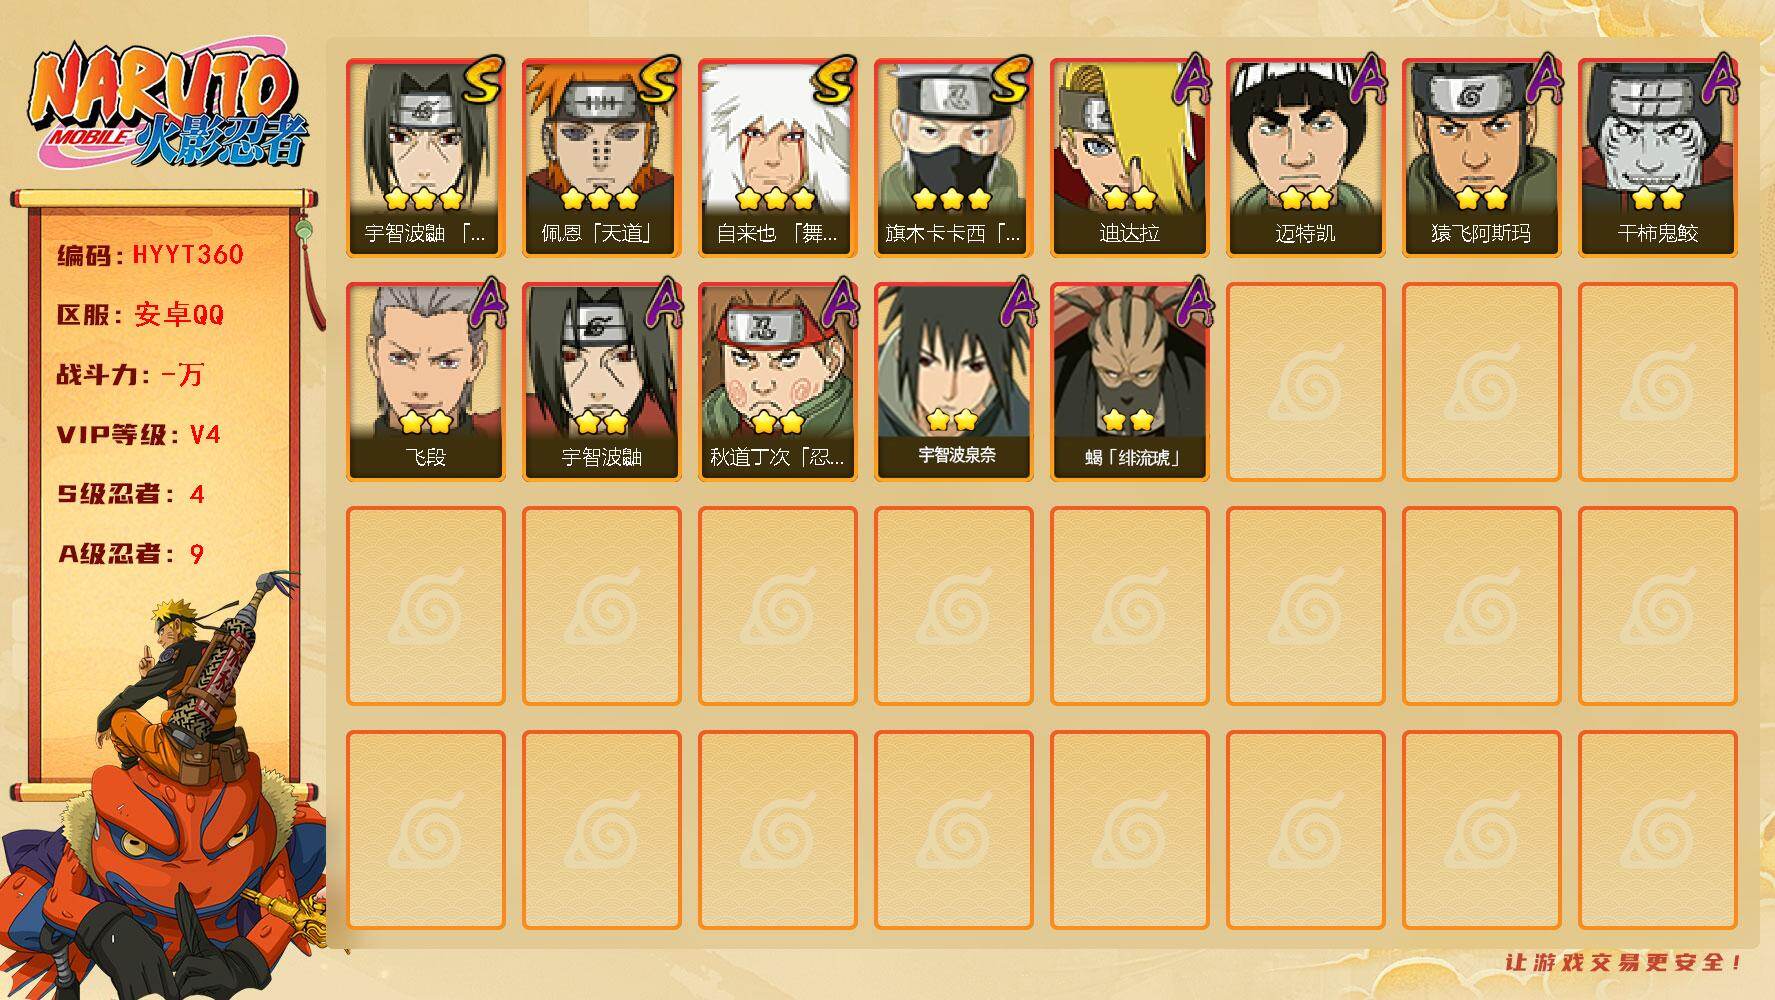Image resolution: width=1775 pixels, height=1000 pixels.
Task: Select the 迪达拉 ninja card
Action: click(x=1129, y=158)
